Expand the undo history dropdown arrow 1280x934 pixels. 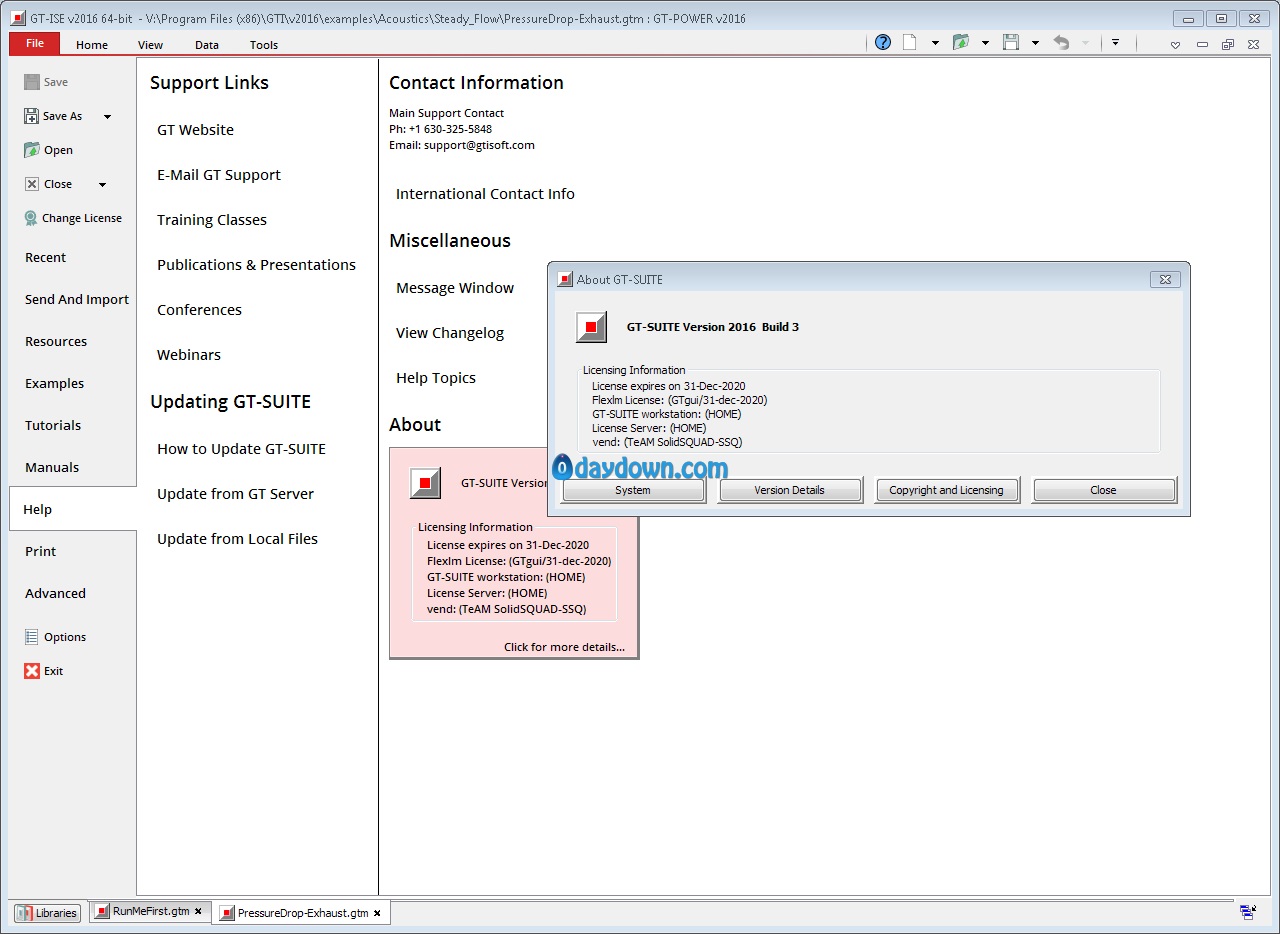(x=1086, y=43)
